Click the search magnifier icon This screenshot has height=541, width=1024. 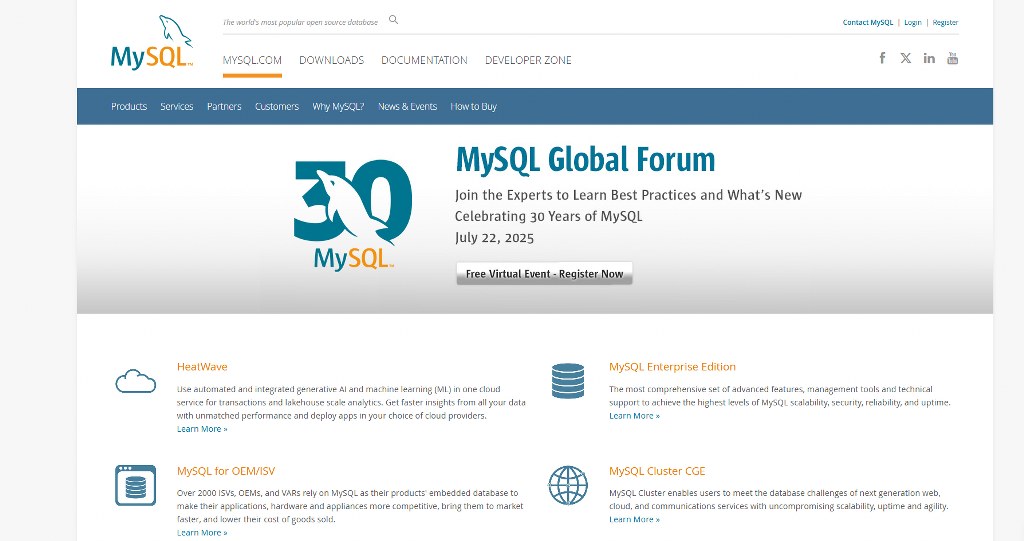(393, 20)
